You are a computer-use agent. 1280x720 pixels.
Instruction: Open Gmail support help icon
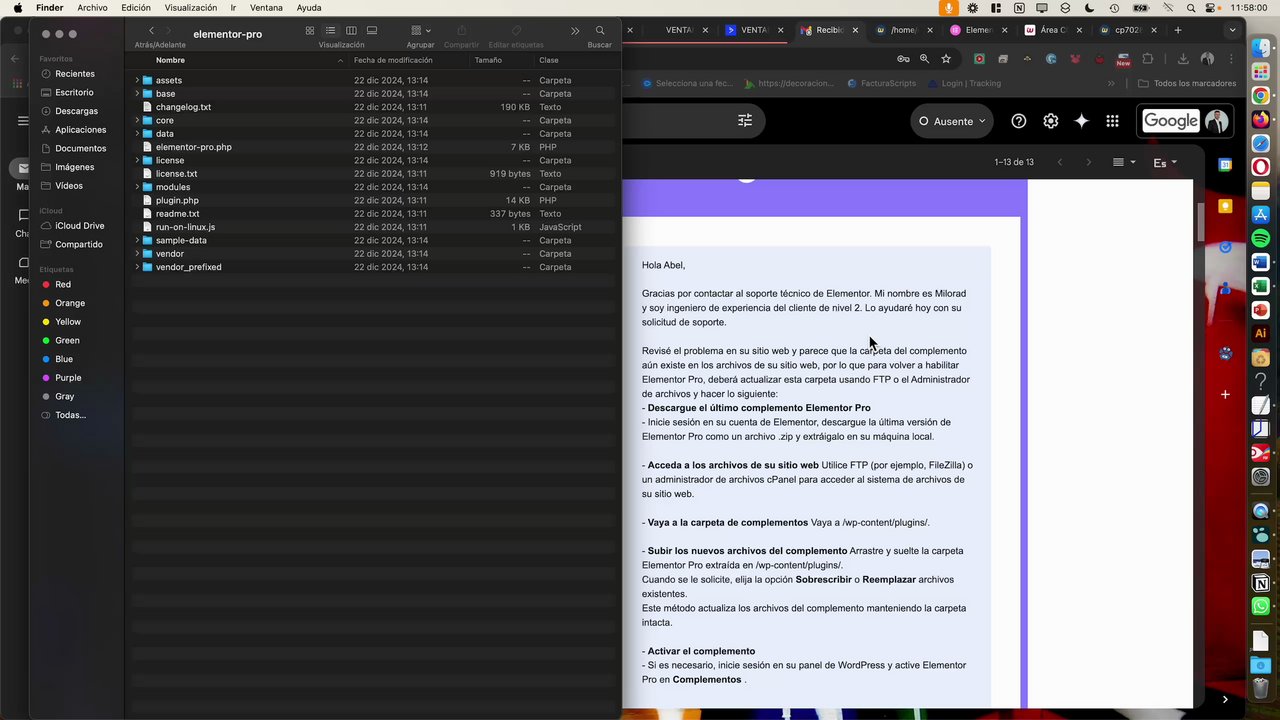[1019, 121]
